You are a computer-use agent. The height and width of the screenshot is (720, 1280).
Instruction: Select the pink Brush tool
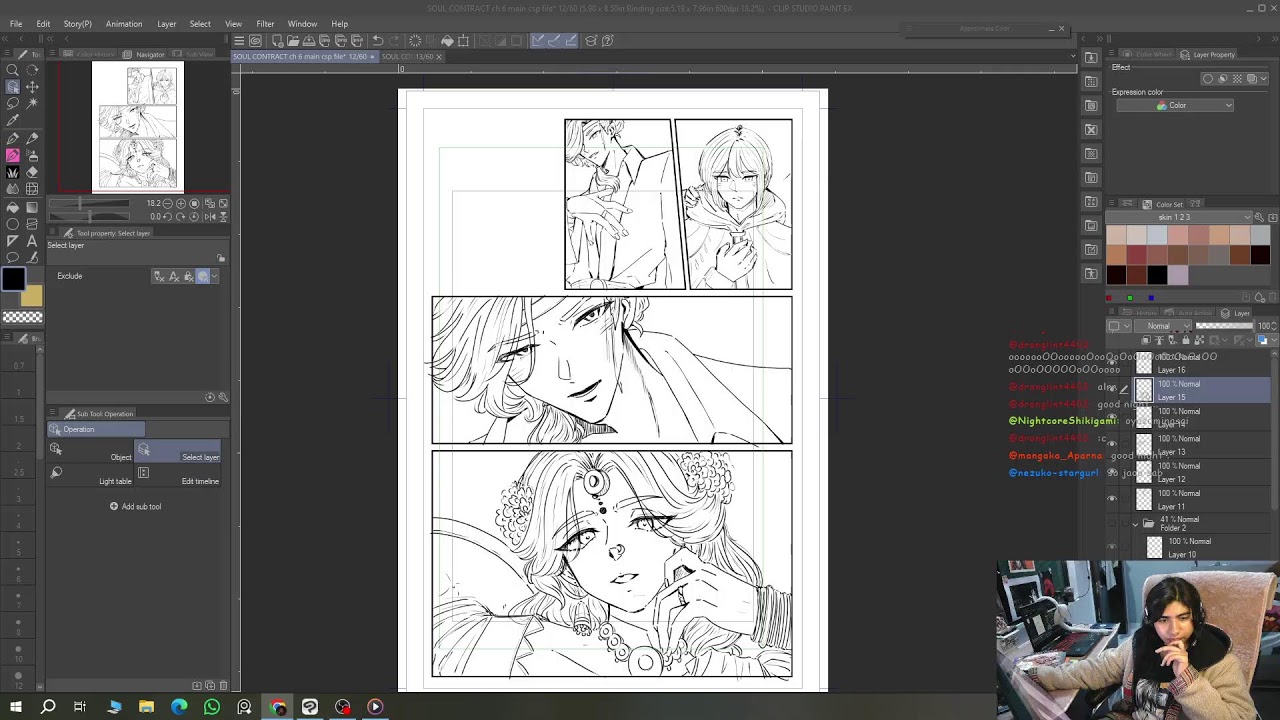pos(13,155)
